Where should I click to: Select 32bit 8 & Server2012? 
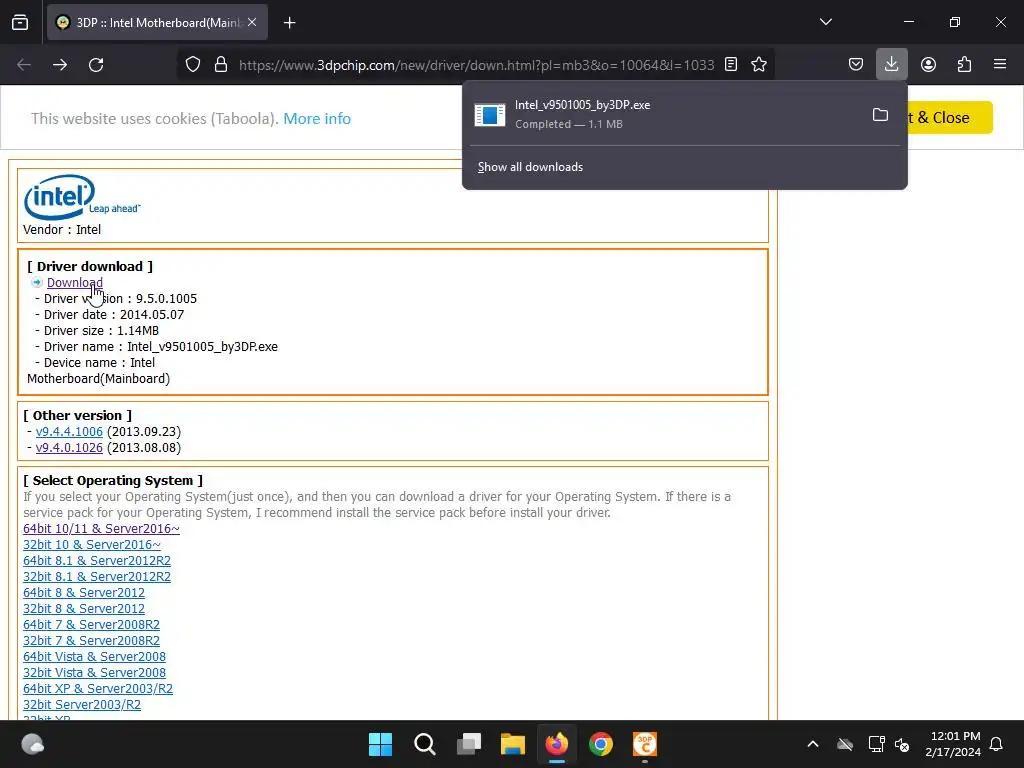[84, 609]
